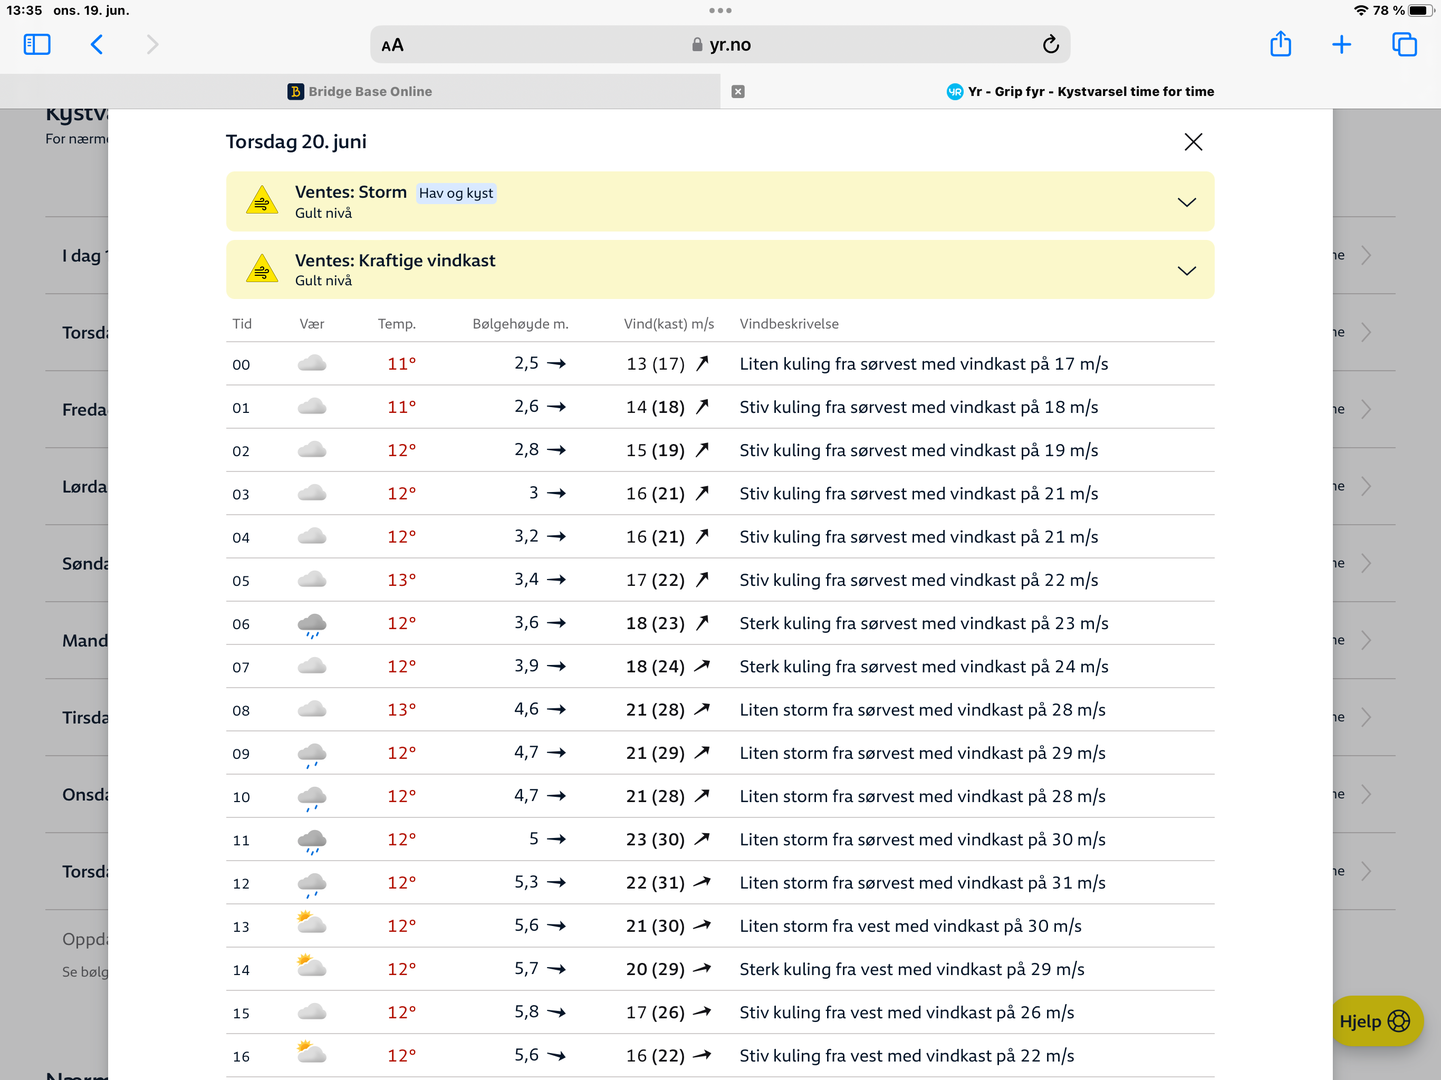This screenshot has height=1080, width=1441.
Task: Reload the yr.no page
Action: (1050, 44)
